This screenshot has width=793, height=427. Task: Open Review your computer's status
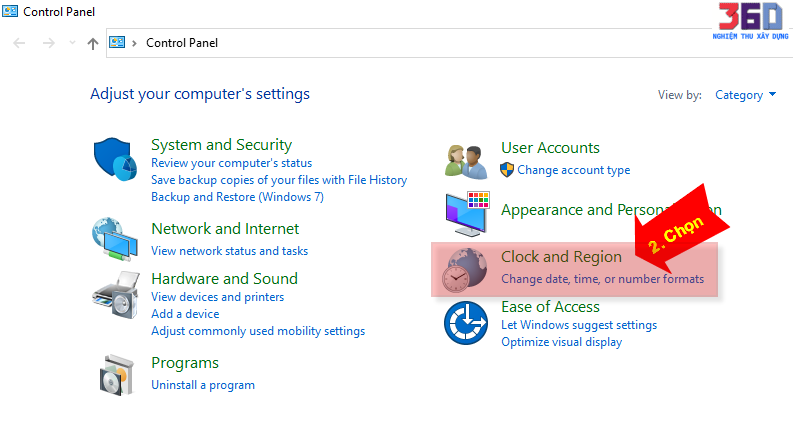pos(232,163)
